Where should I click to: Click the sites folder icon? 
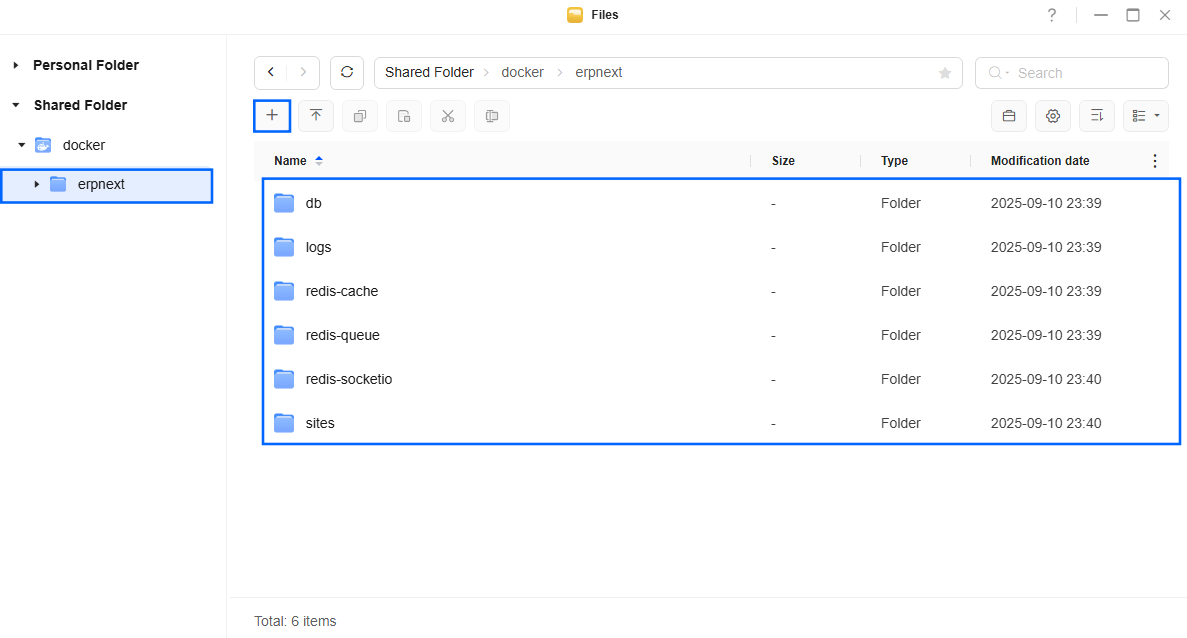click(284, 422)
